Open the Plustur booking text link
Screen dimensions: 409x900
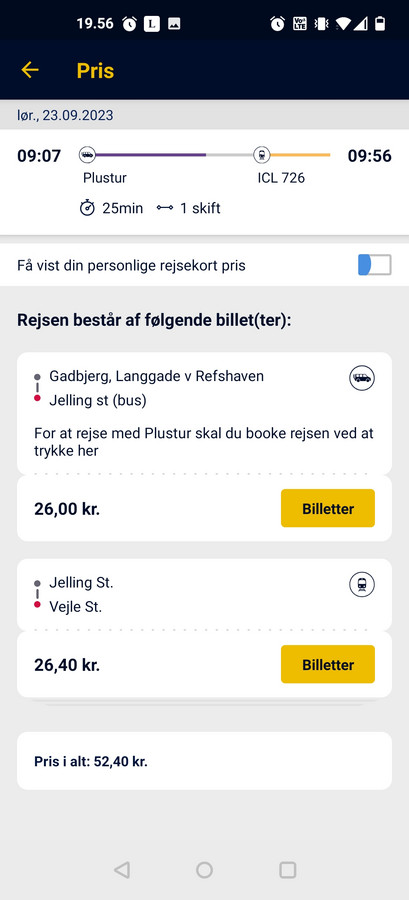point(204,442)
